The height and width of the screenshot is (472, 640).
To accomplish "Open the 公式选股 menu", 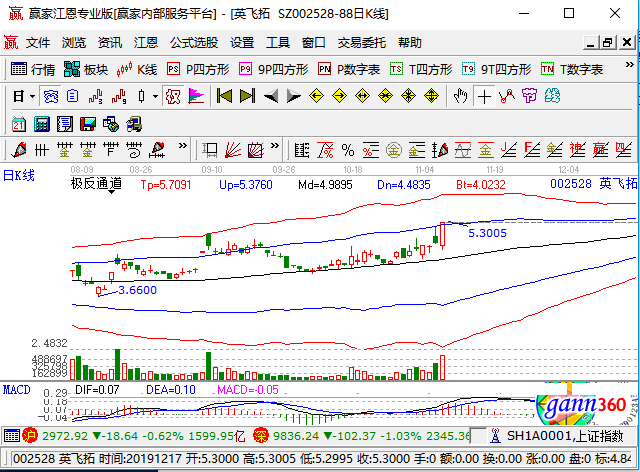I will pos(194,42).
